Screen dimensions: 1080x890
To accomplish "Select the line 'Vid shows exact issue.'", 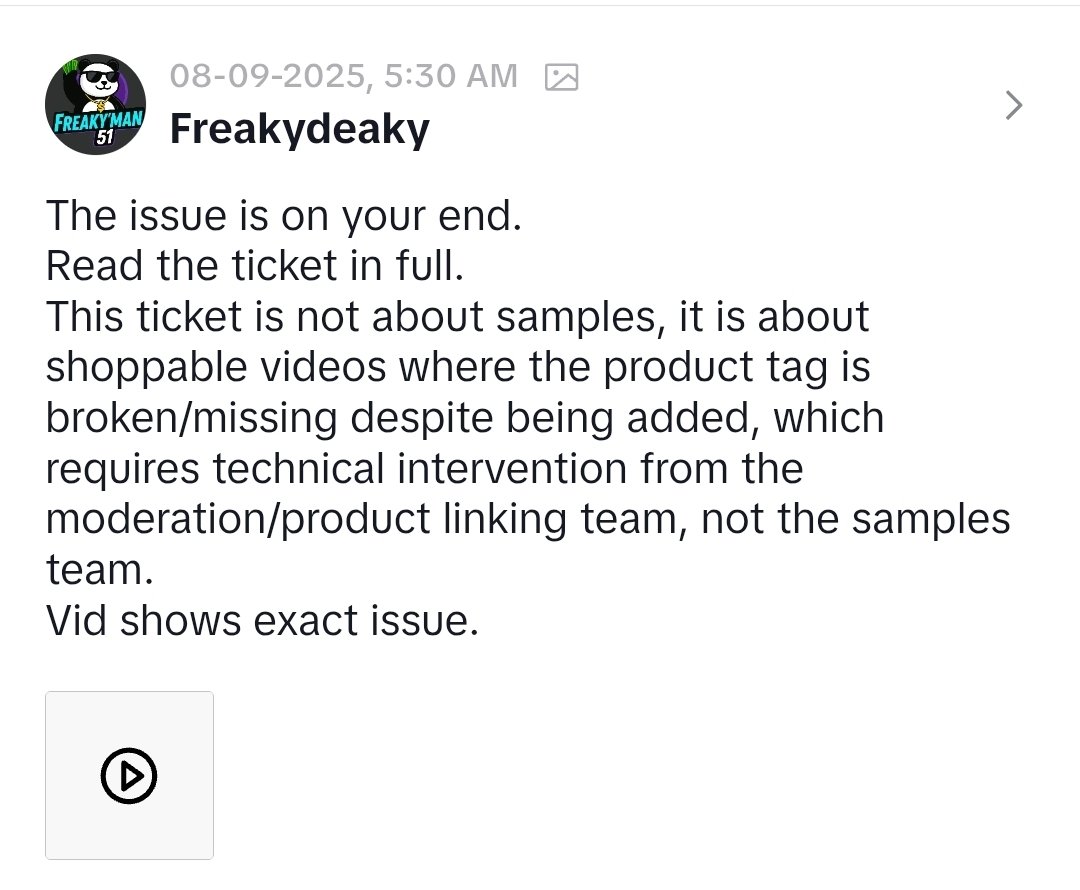I will [262, 621].
